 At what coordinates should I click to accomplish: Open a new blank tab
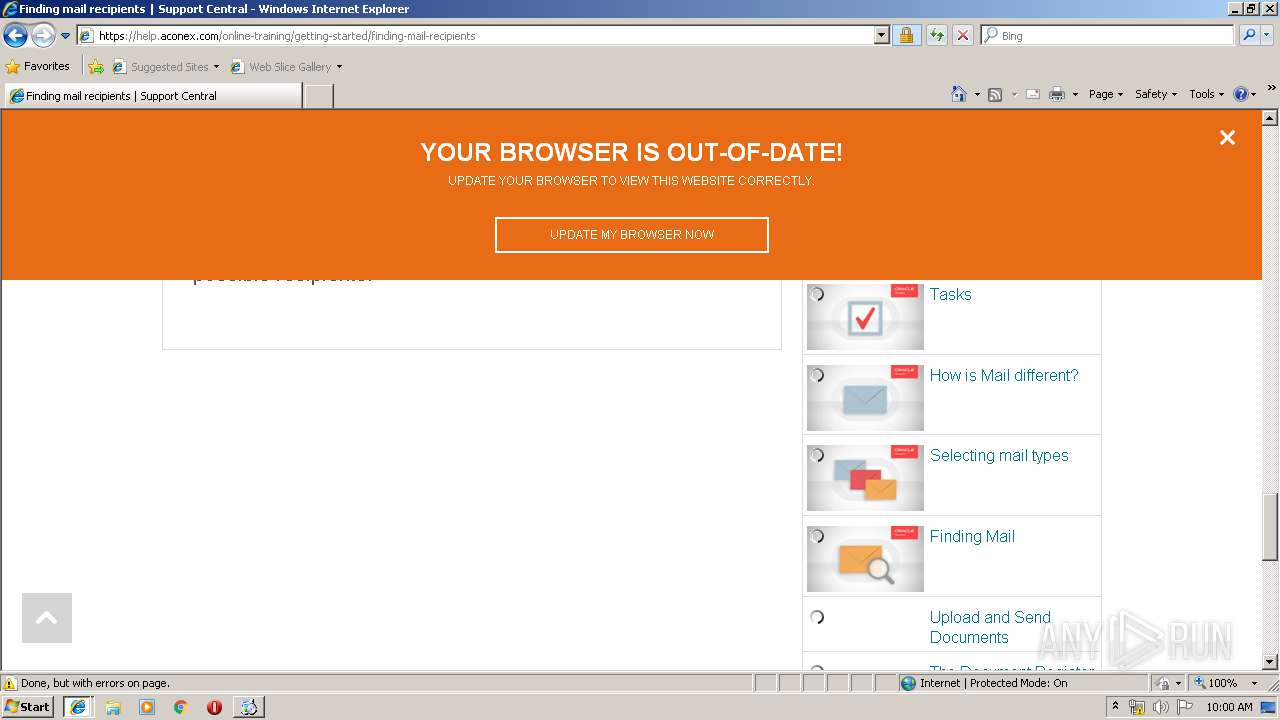(318, 96)
